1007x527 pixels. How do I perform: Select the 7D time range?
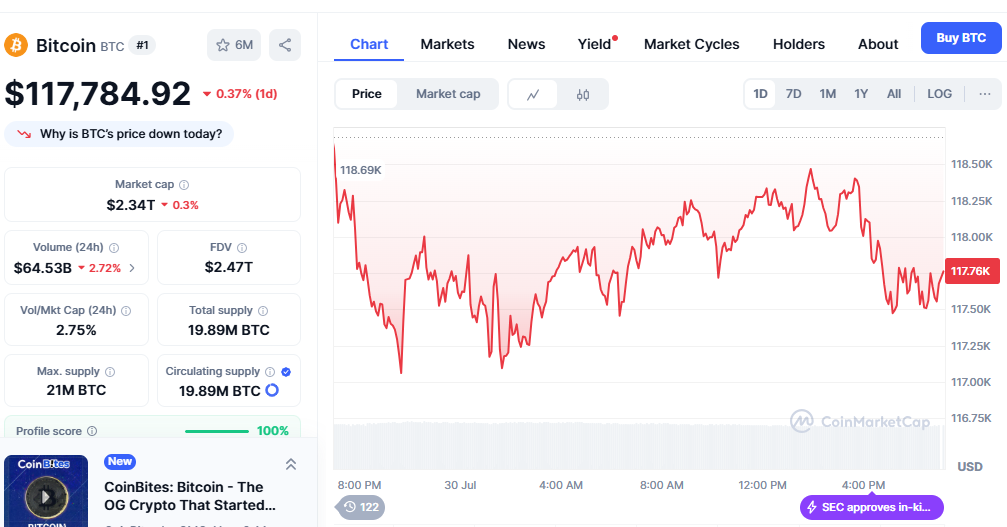(x=793, y=94)
